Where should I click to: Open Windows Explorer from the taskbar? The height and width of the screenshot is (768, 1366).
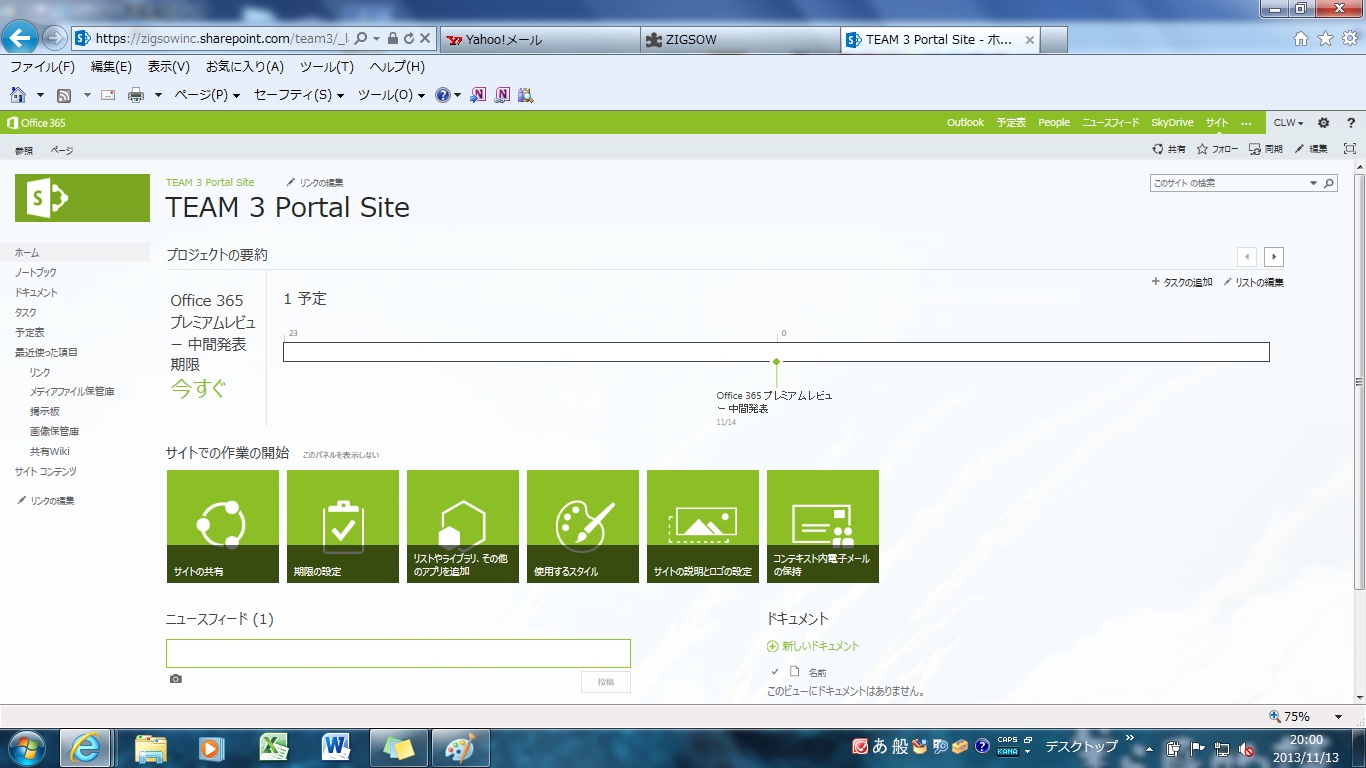coord(151,747)
